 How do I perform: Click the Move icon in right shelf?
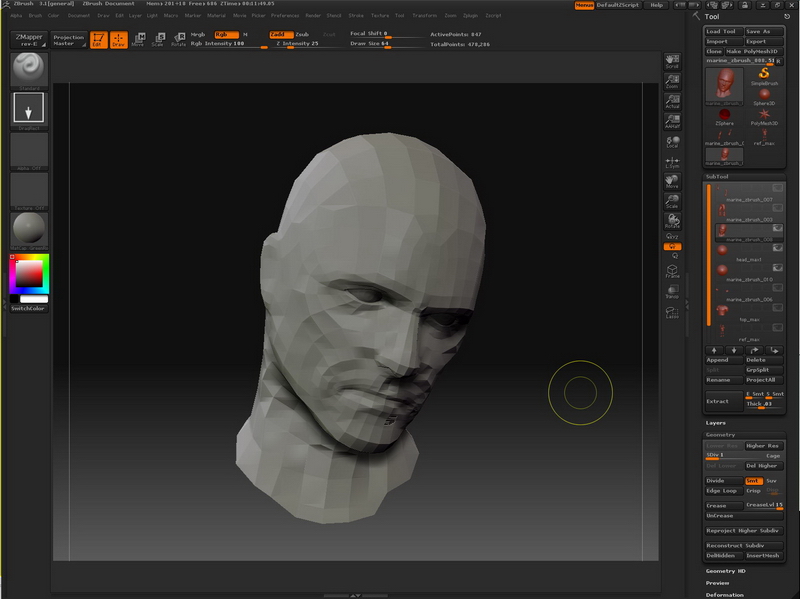pos(672,182)
